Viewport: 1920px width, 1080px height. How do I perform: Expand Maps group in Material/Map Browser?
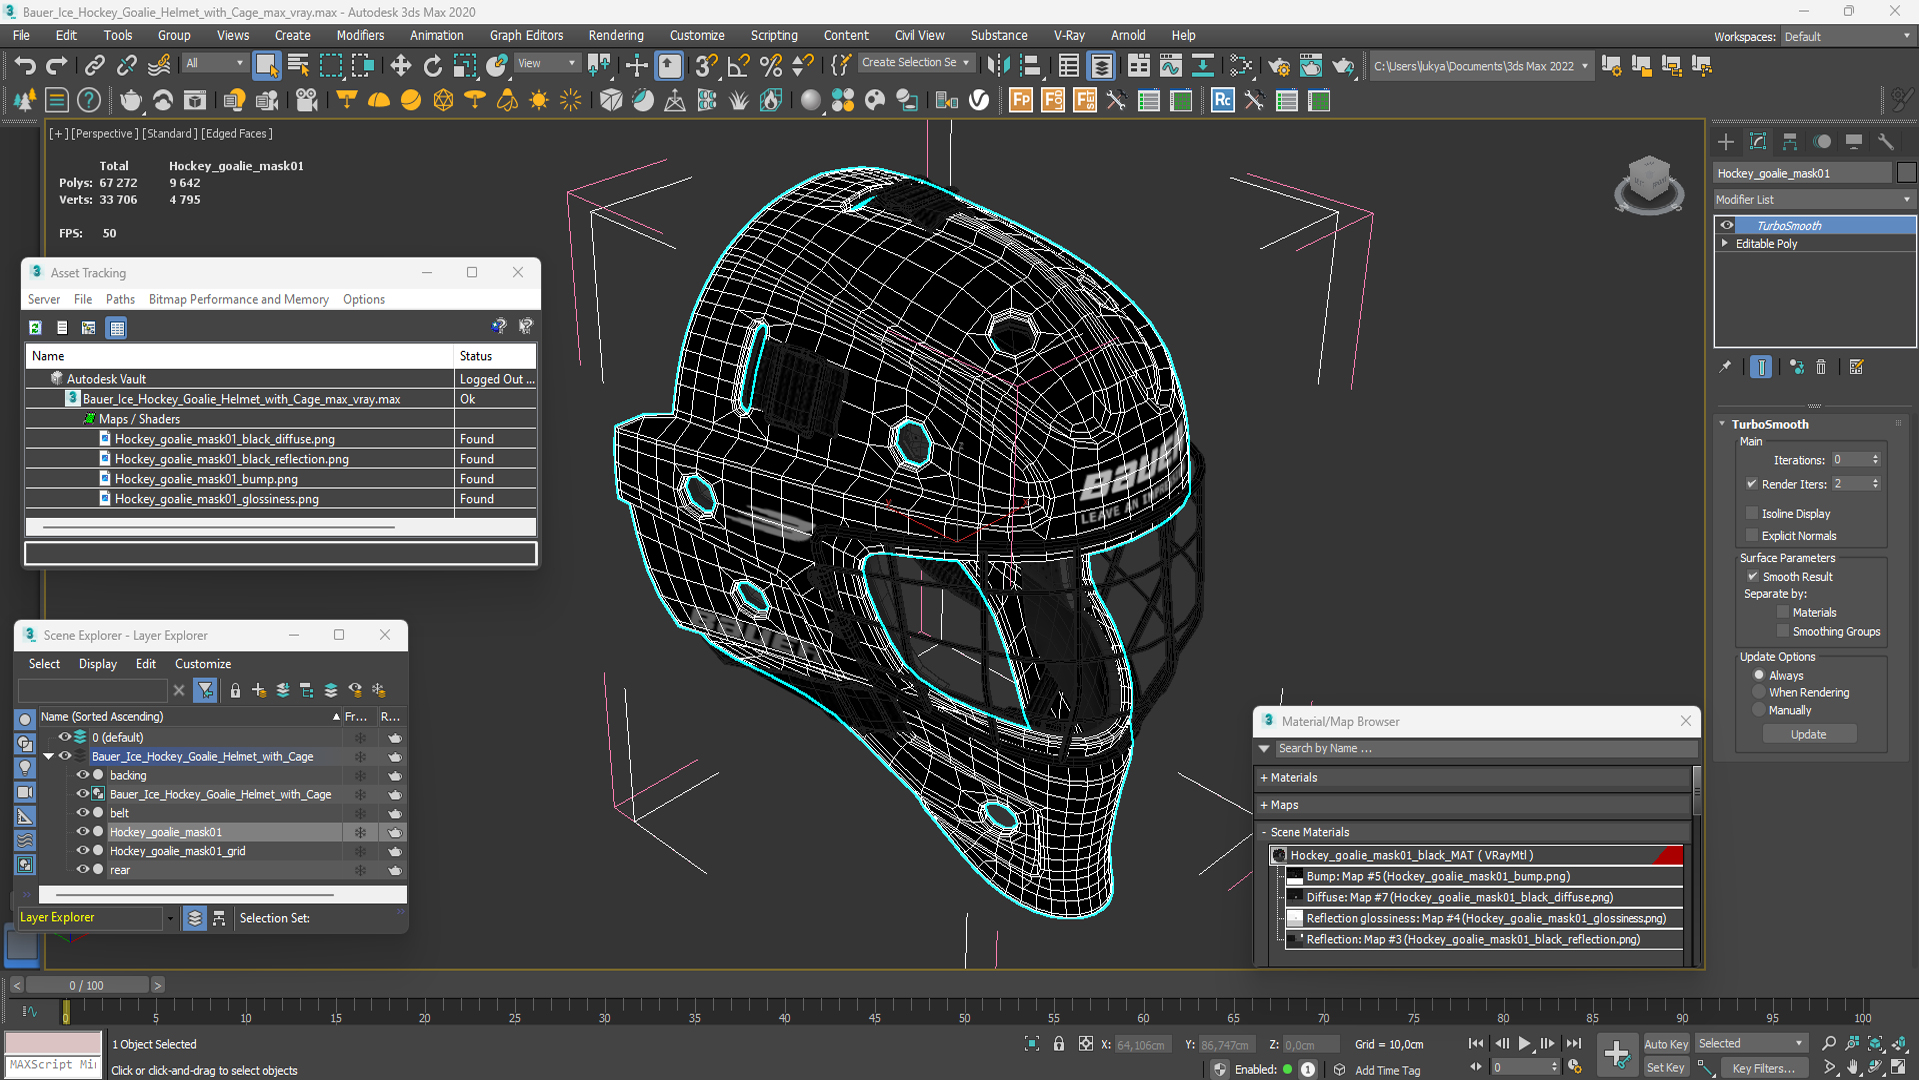click(x=1264, y=804)
